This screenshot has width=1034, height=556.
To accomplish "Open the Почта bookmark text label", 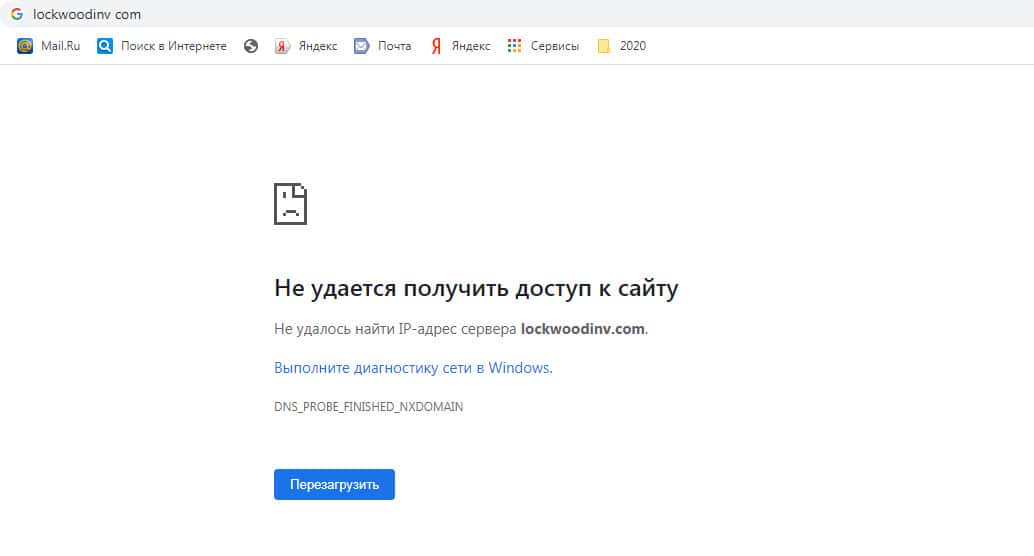I will tap(394, 46).
